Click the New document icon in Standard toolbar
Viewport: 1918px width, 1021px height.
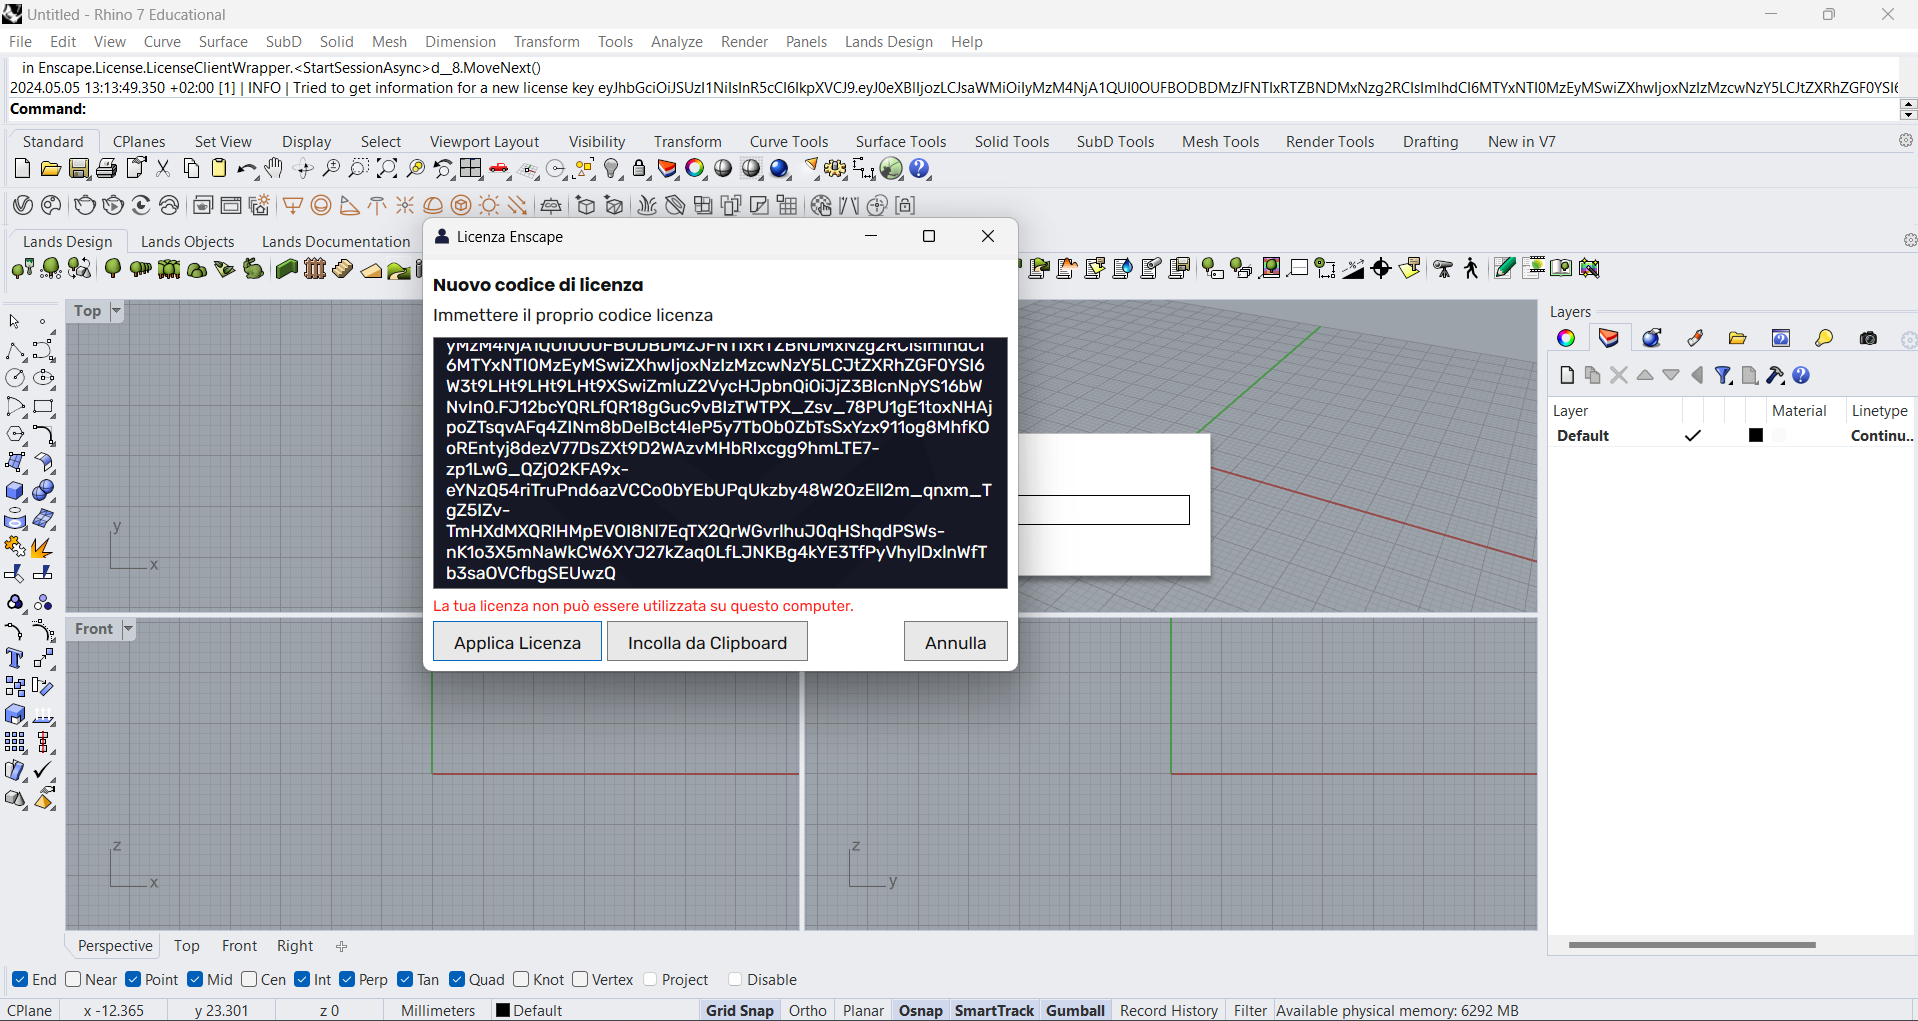[22, 169]
